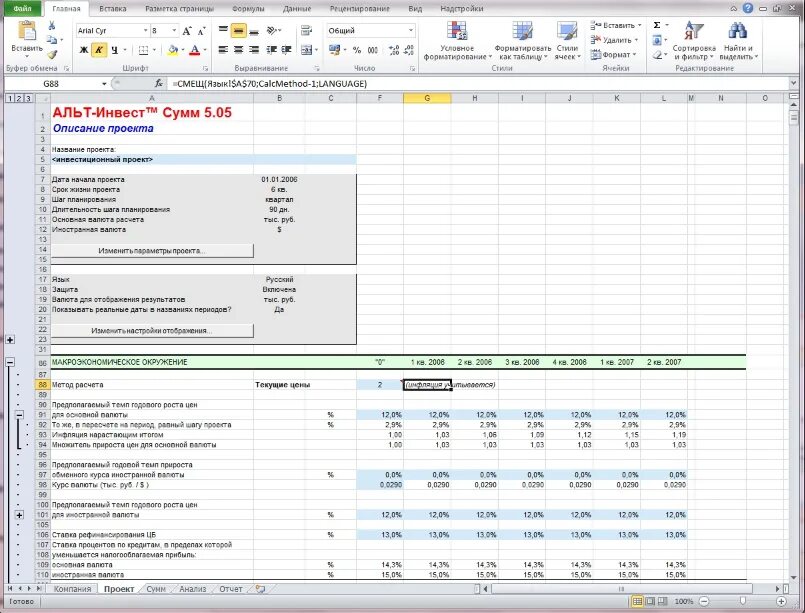This screenshot has width=805, height=613.
Task: Toggle underline (Ч) formatting
Action: 114,50
